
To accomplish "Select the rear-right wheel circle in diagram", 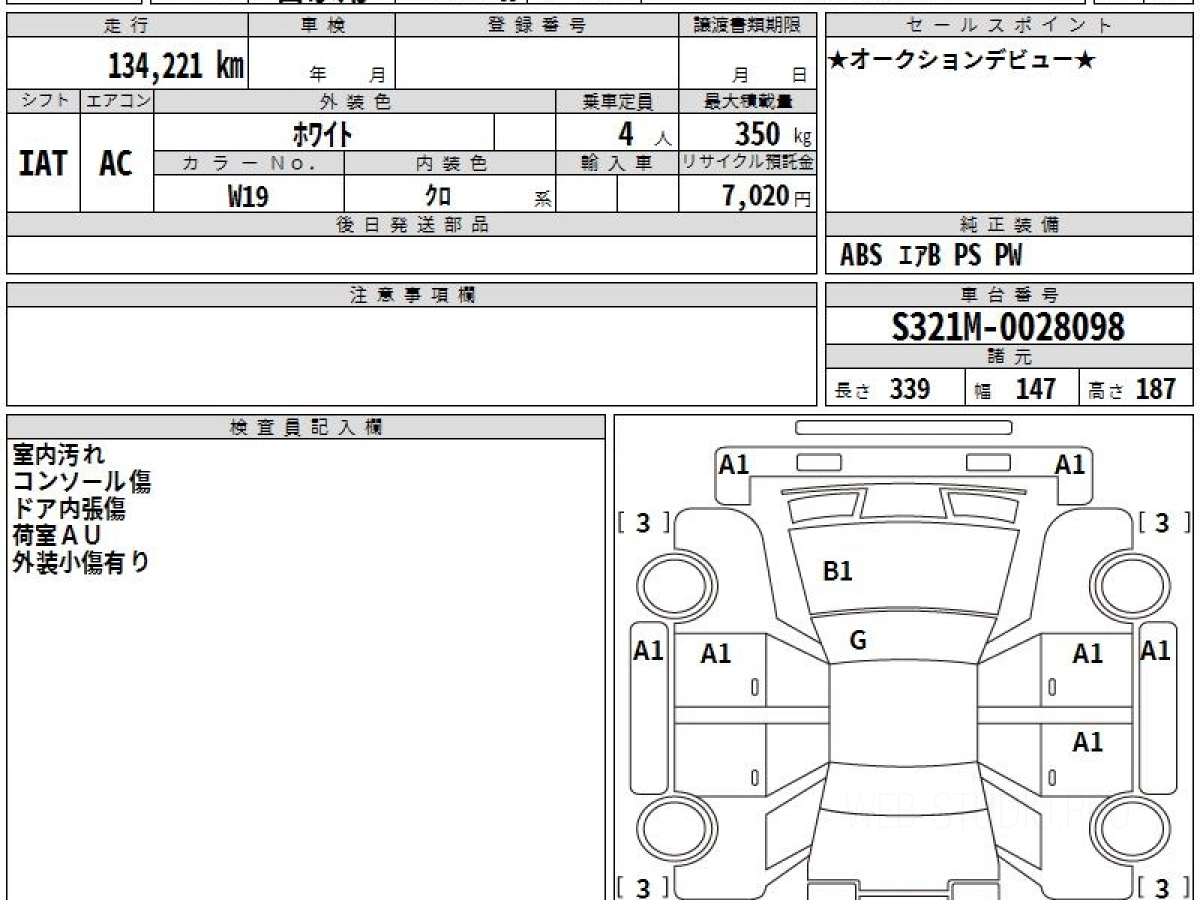I will [x=1130, y=829].
